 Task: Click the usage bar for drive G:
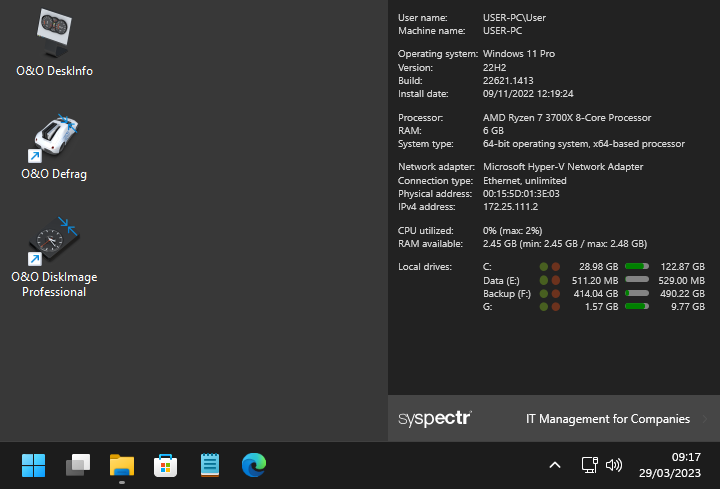[x=637, y=307]
